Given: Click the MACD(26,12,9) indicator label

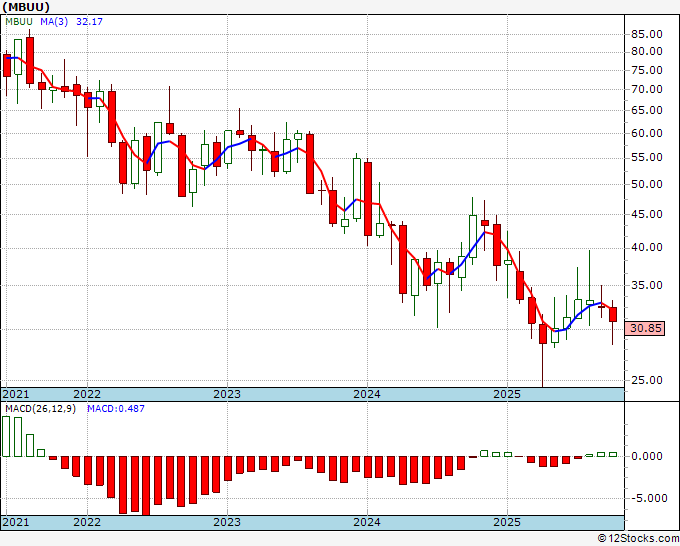Looking at the screenshot, I should [40, 409].
